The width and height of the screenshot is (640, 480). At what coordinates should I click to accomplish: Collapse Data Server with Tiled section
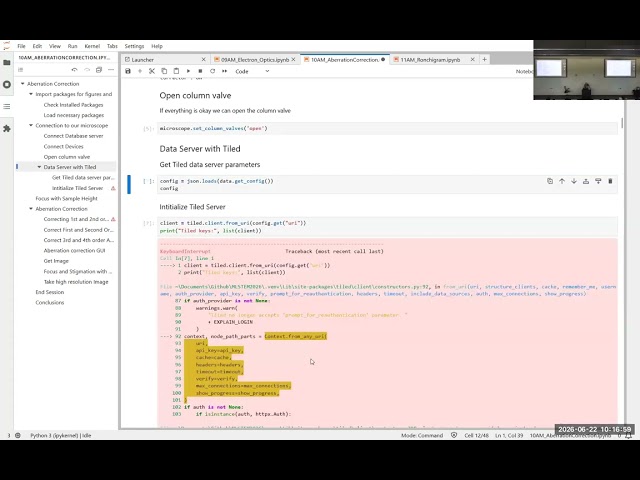[39, 167]
